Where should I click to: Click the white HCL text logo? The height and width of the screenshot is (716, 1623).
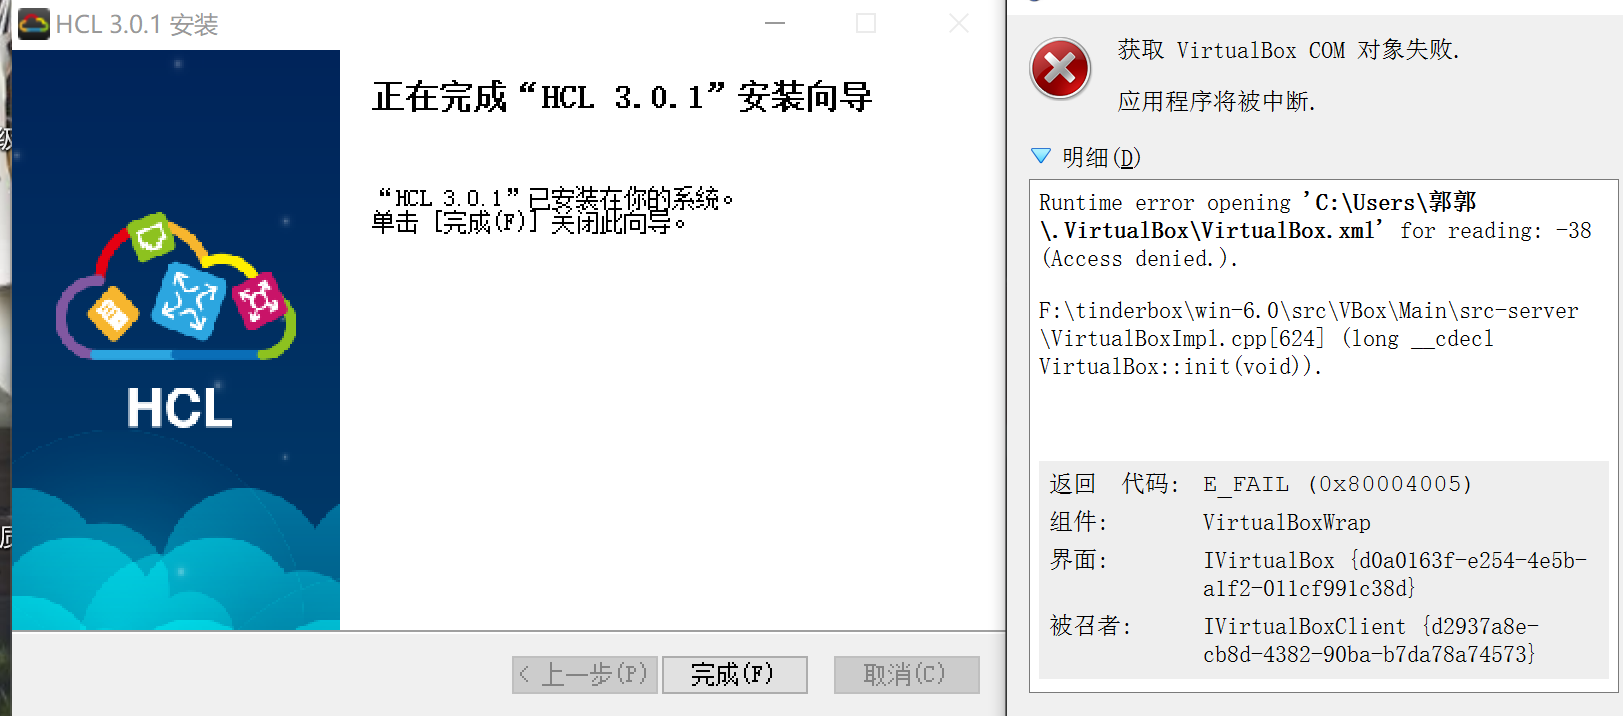coord(179,408)
